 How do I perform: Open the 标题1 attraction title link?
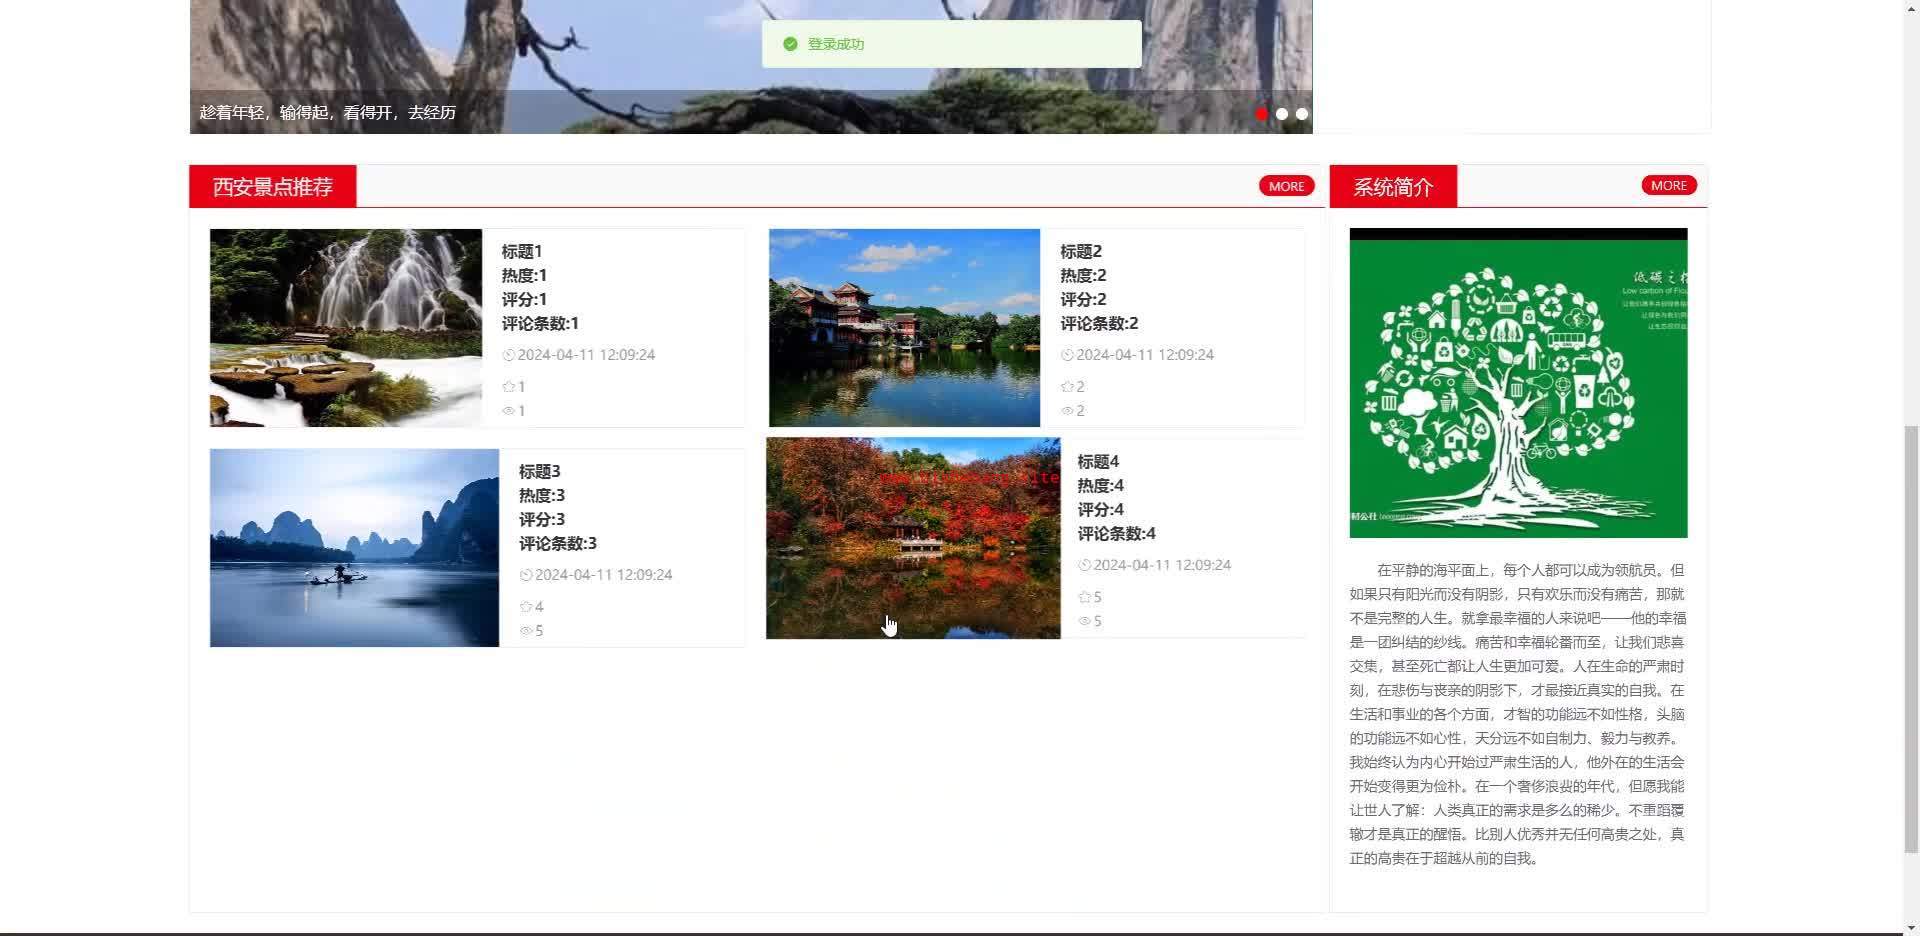pos(521,251)
